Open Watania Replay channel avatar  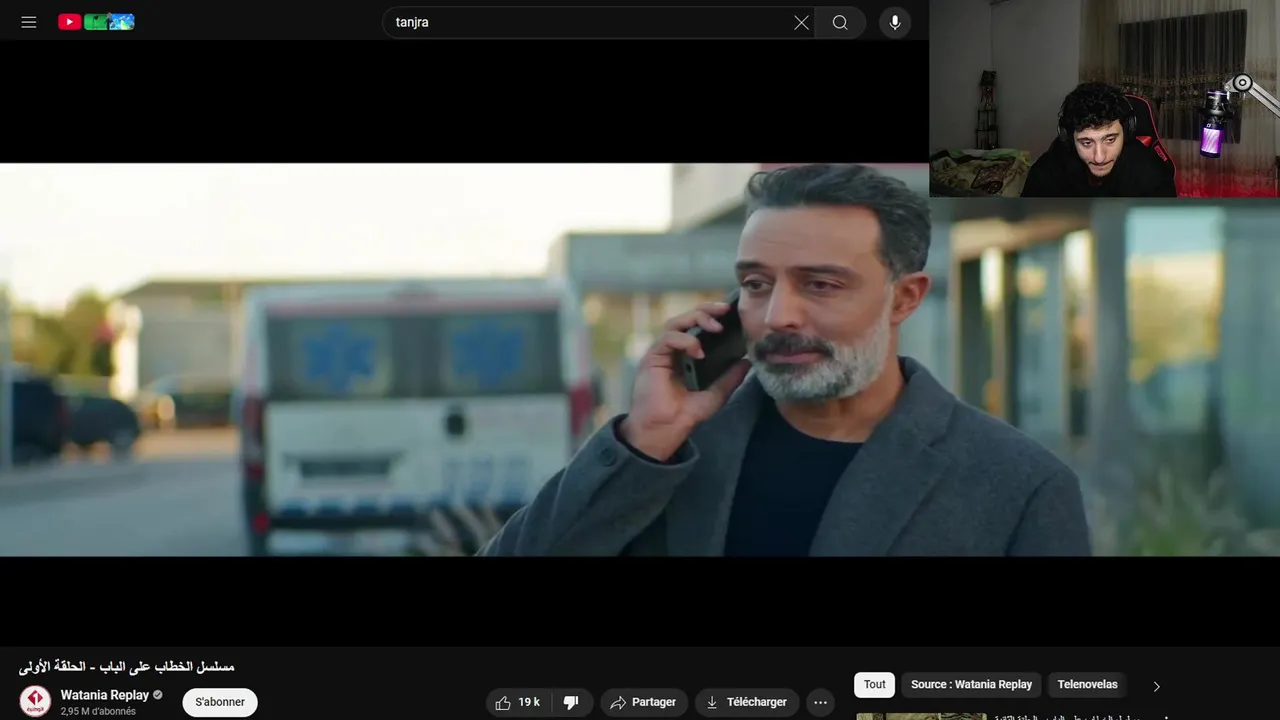(35, 701)
